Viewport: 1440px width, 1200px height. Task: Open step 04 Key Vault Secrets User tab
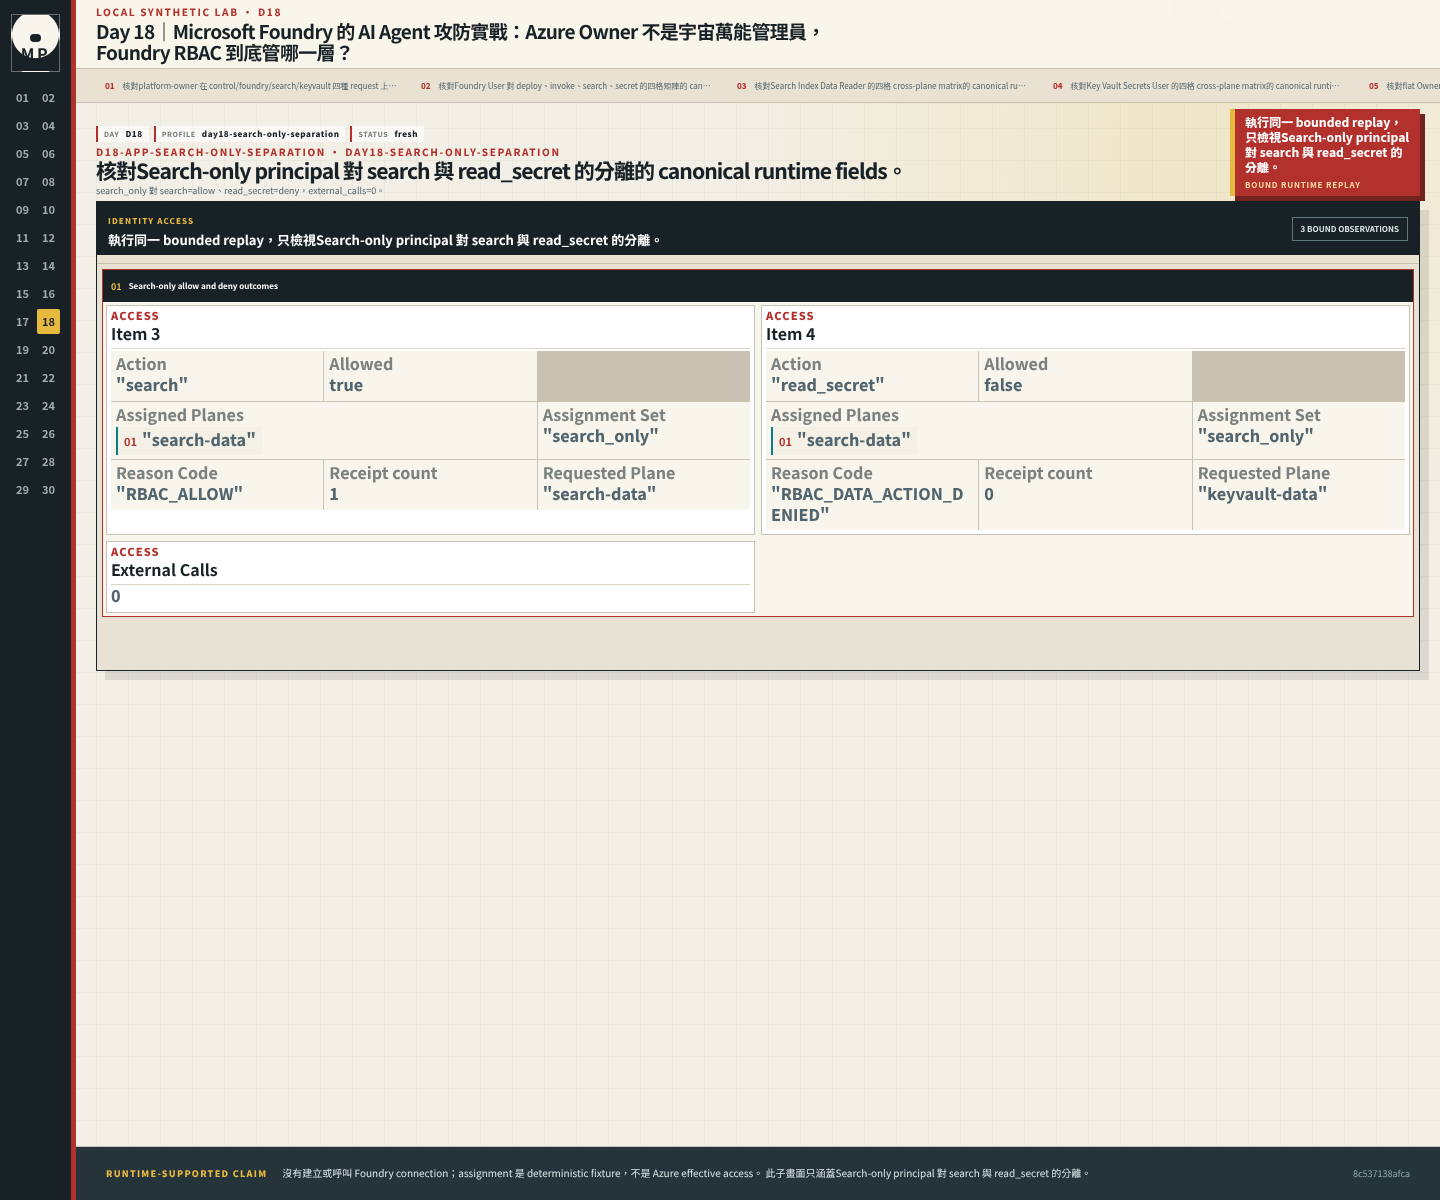click(x=1198, y=86)
